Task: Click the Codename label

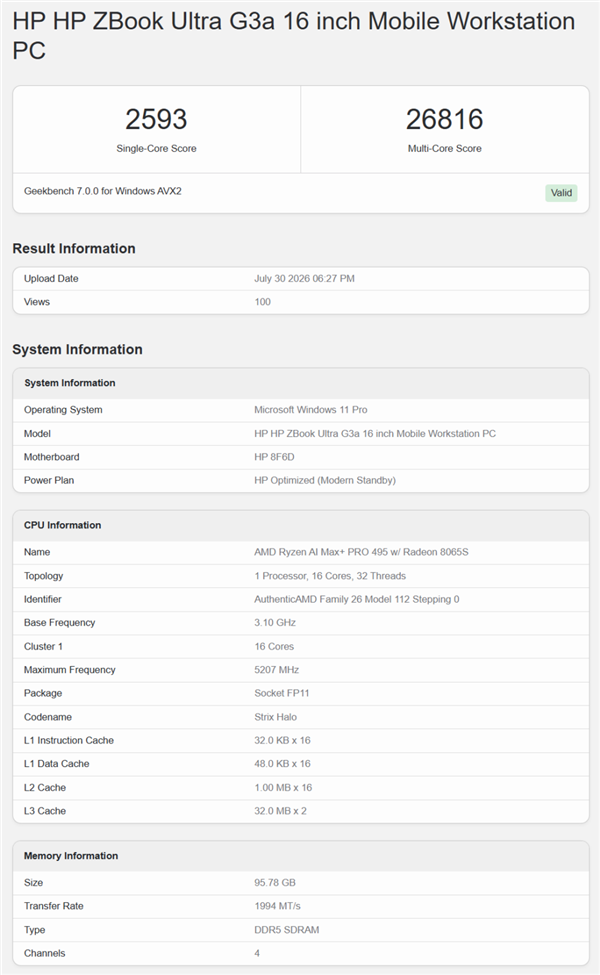Action: (x=48, y=717)
